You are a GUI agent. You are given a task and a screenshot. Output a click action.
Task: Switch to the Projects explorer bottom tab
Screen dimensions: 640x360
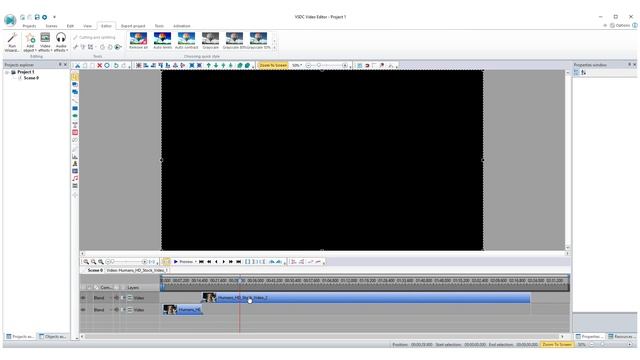(x=20, y=337)
